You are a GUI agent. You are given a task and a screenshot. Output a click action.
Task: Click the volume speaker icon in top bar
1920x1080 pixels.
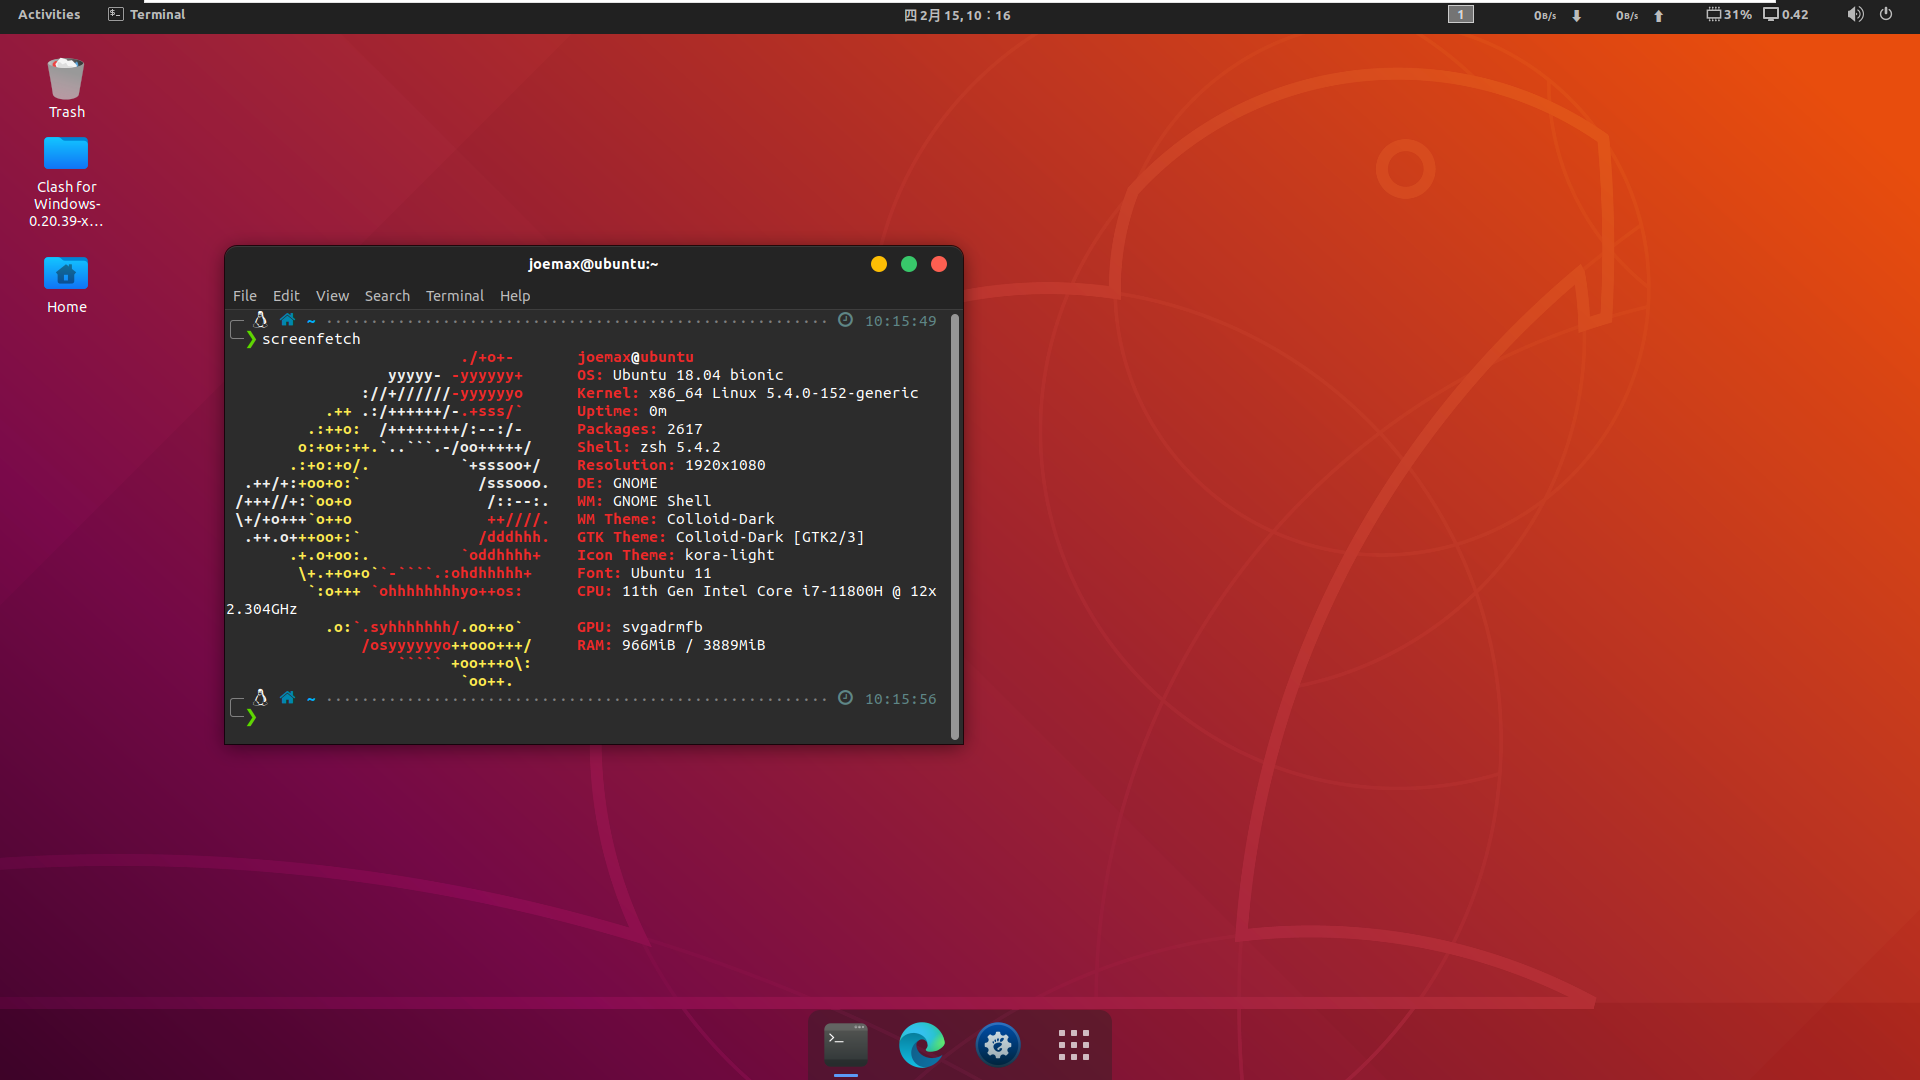(x=1855, y=15)
